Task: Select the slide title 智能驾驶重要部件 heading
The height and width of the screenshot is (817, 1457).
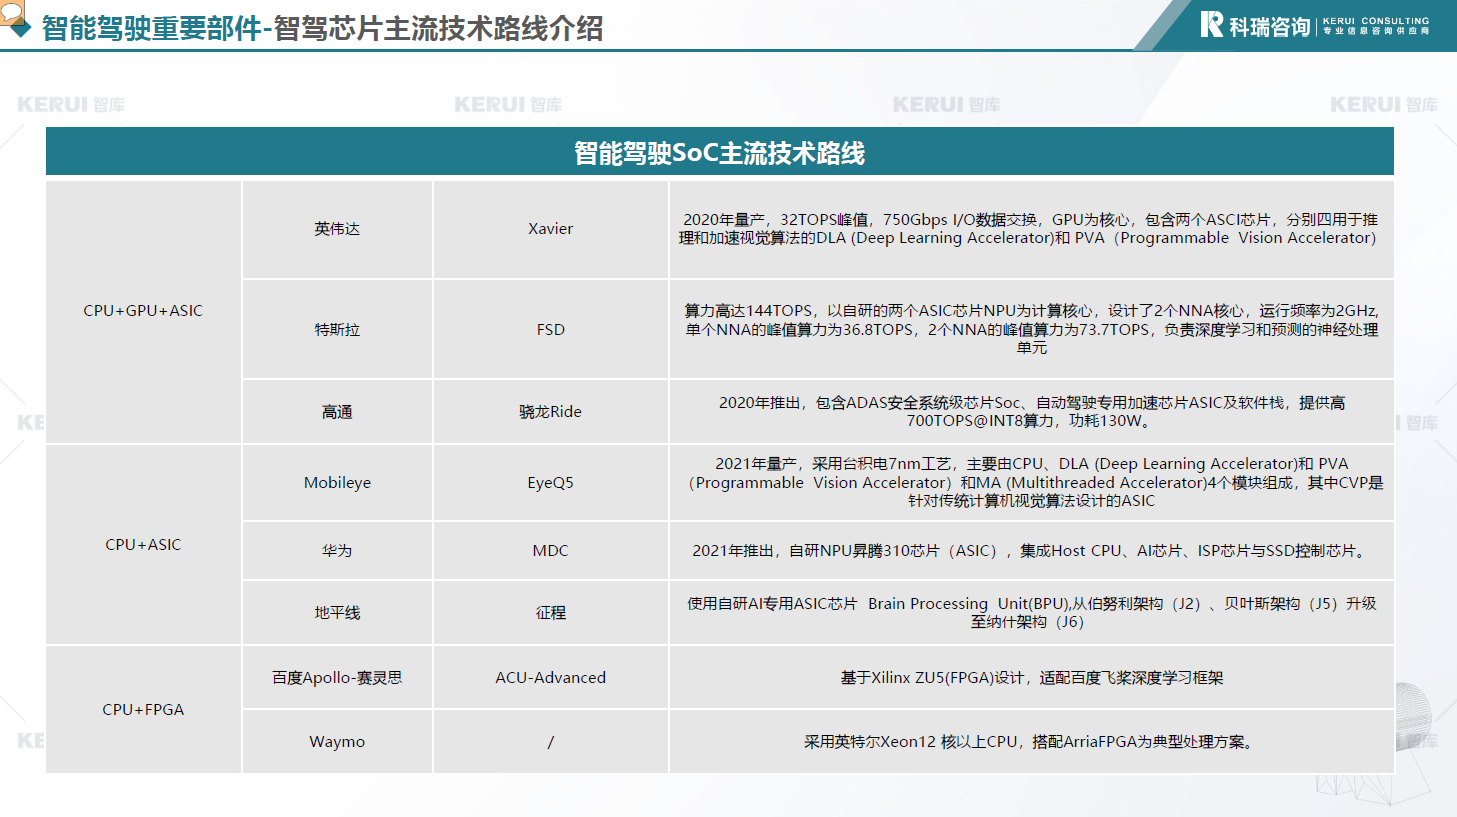Action: 322,28
